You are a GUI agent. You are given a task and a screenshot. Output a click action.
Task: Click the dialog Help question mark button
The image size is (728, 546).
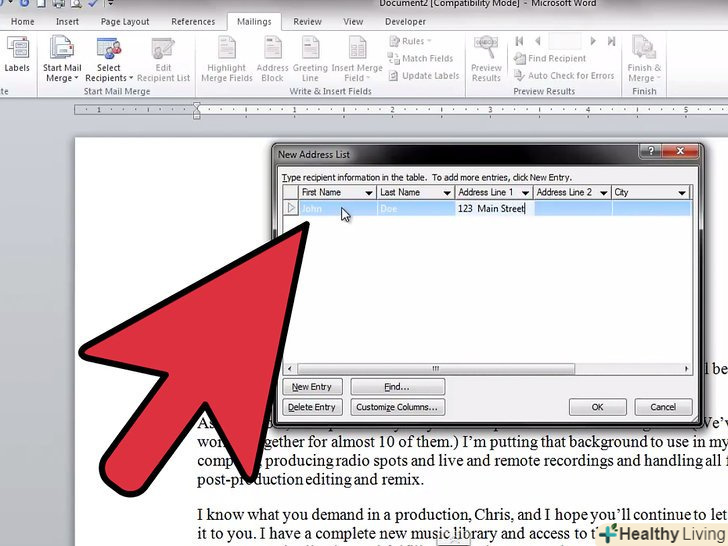[651, 151]
